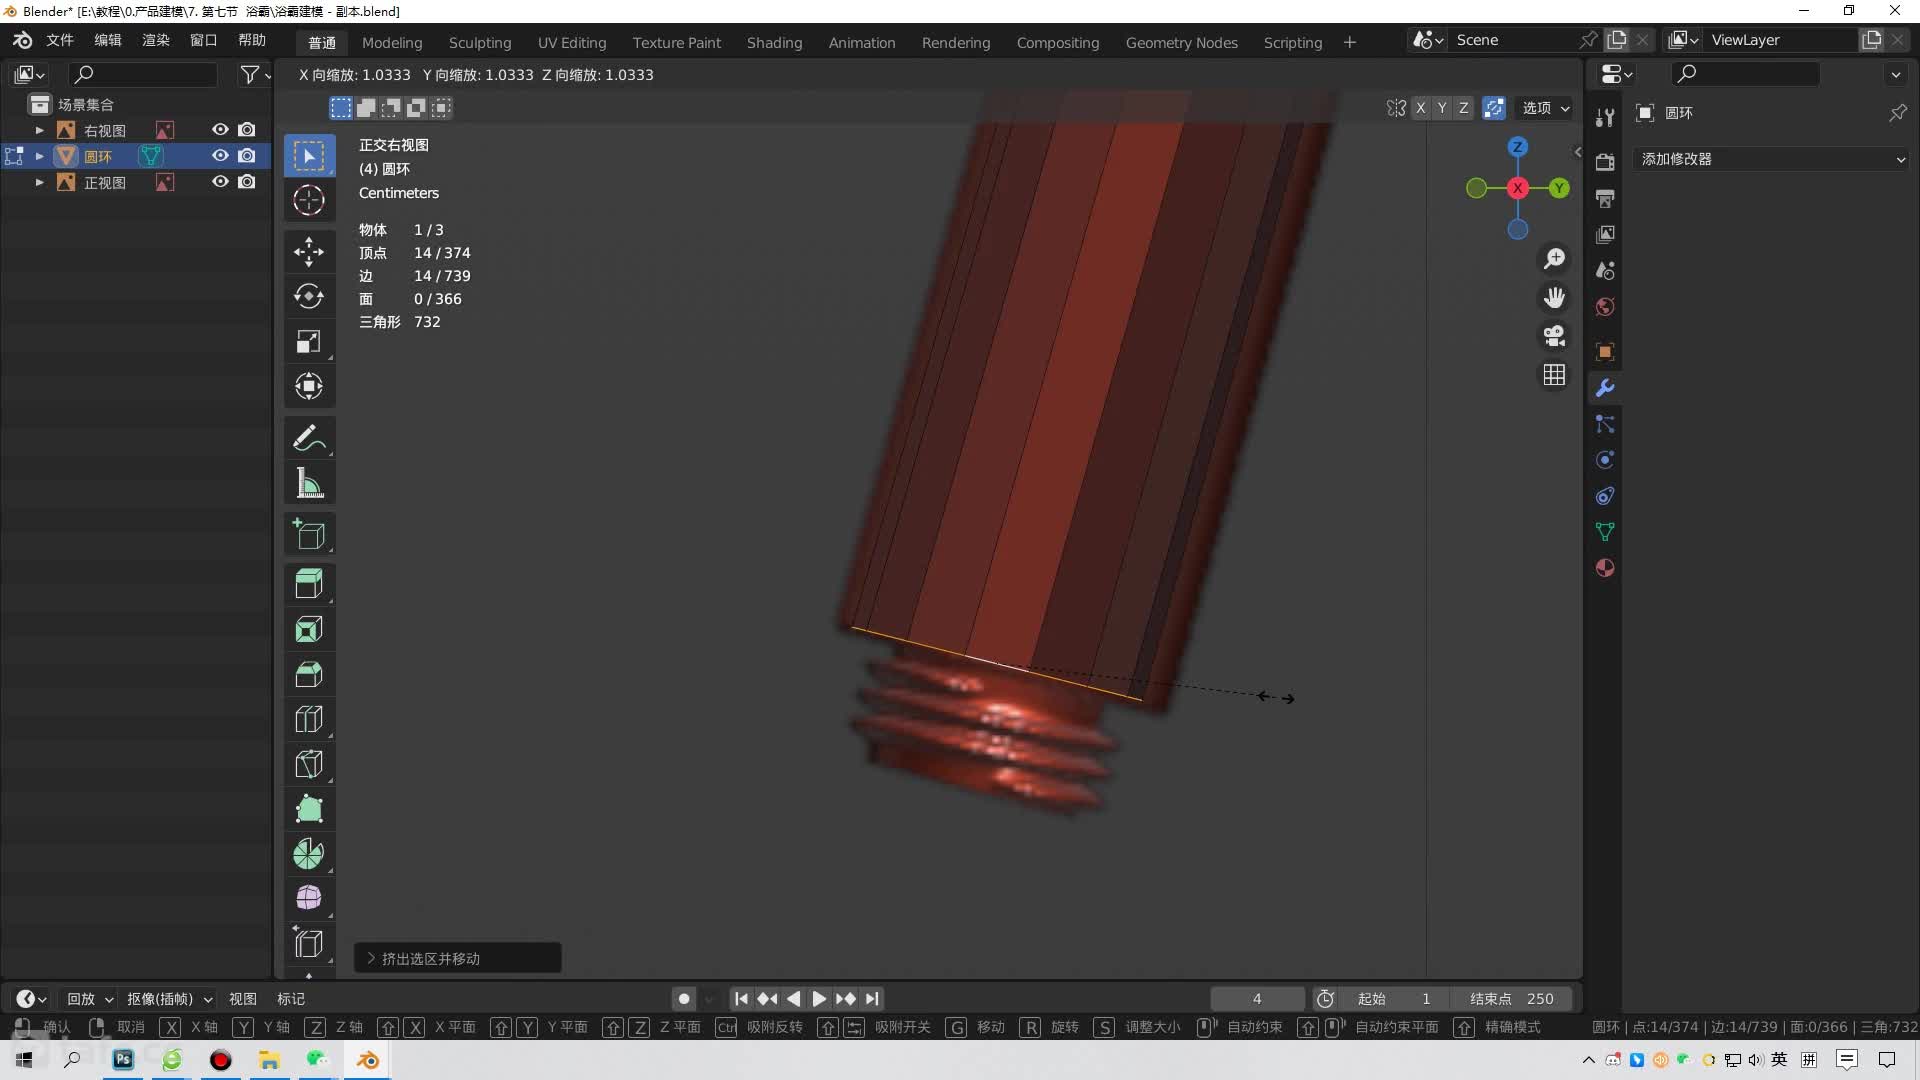This screenshot has height=1080, width=1920.
Task: Expand the 正视图 tree item
Action: [39, 182]
